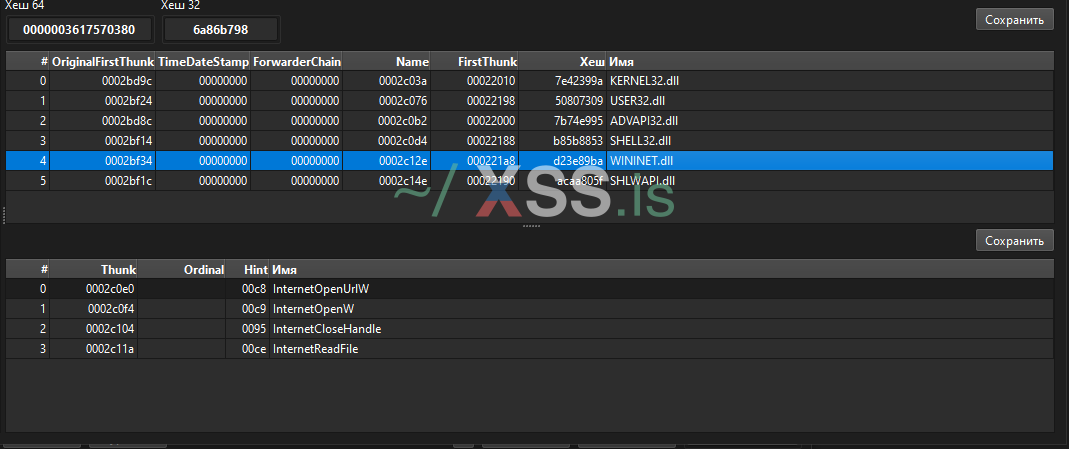Sort by the ForwarderChain column header
This screenshot has width=1069, height=449.
297,61
